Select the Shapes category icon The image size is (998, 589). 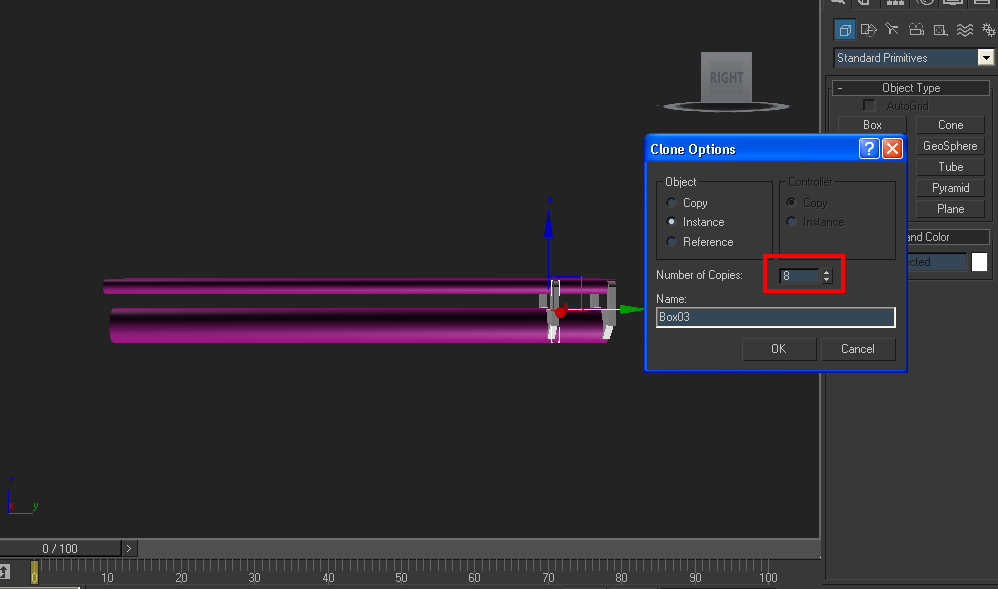(868, 30)
